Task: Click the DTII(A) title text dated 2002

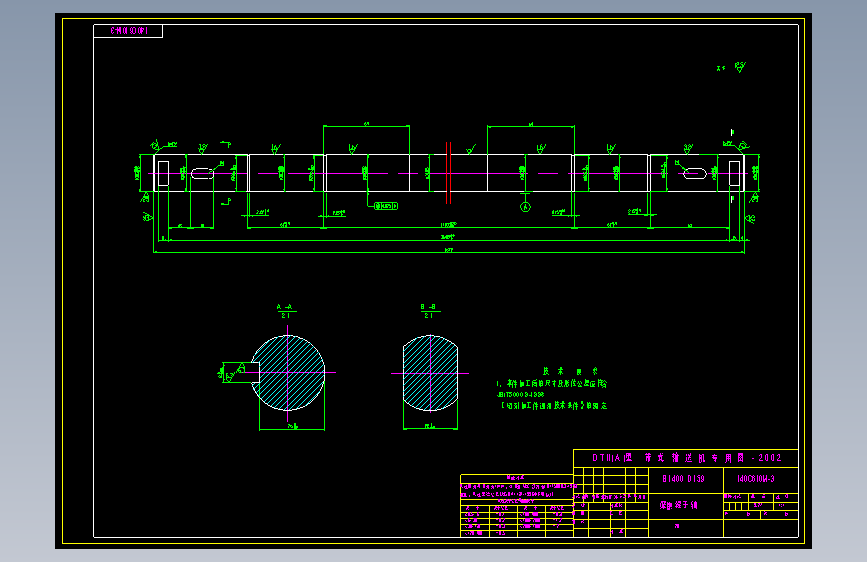Action: (686, 458)
